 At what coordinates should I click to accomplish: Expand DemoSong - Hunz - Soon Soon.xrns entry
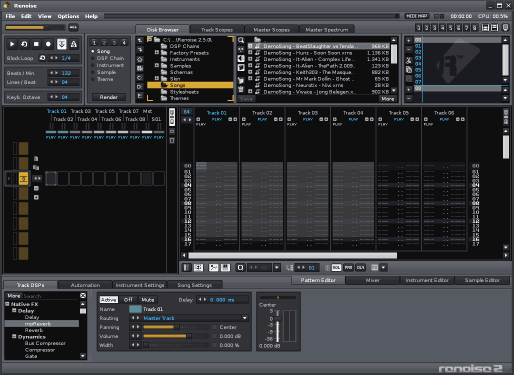(x=250, y=53)
